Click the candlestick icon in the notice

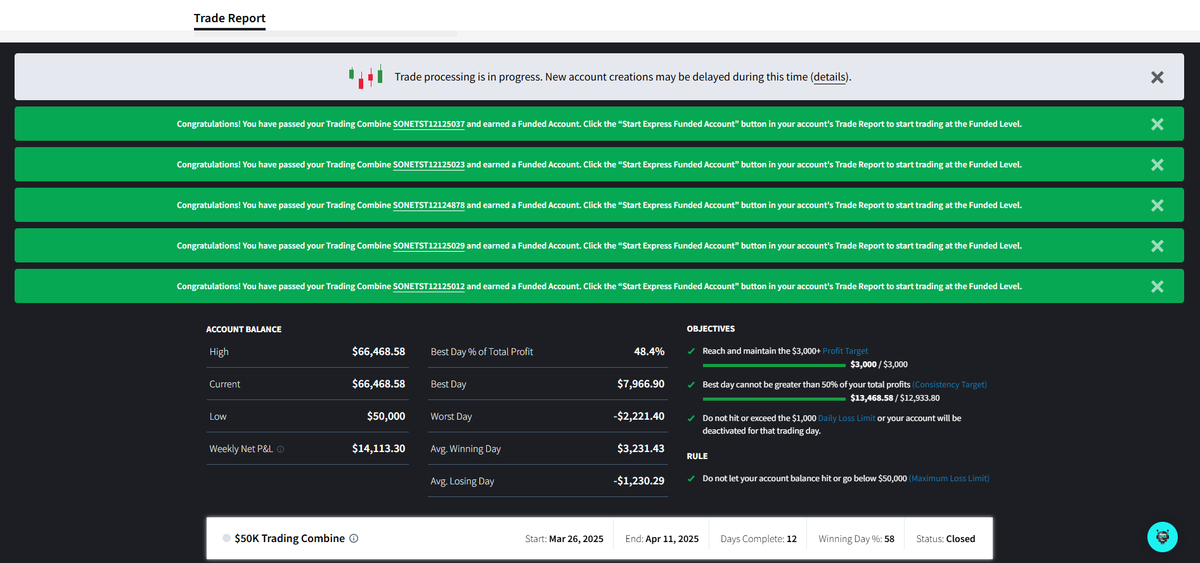click(366, 76)
